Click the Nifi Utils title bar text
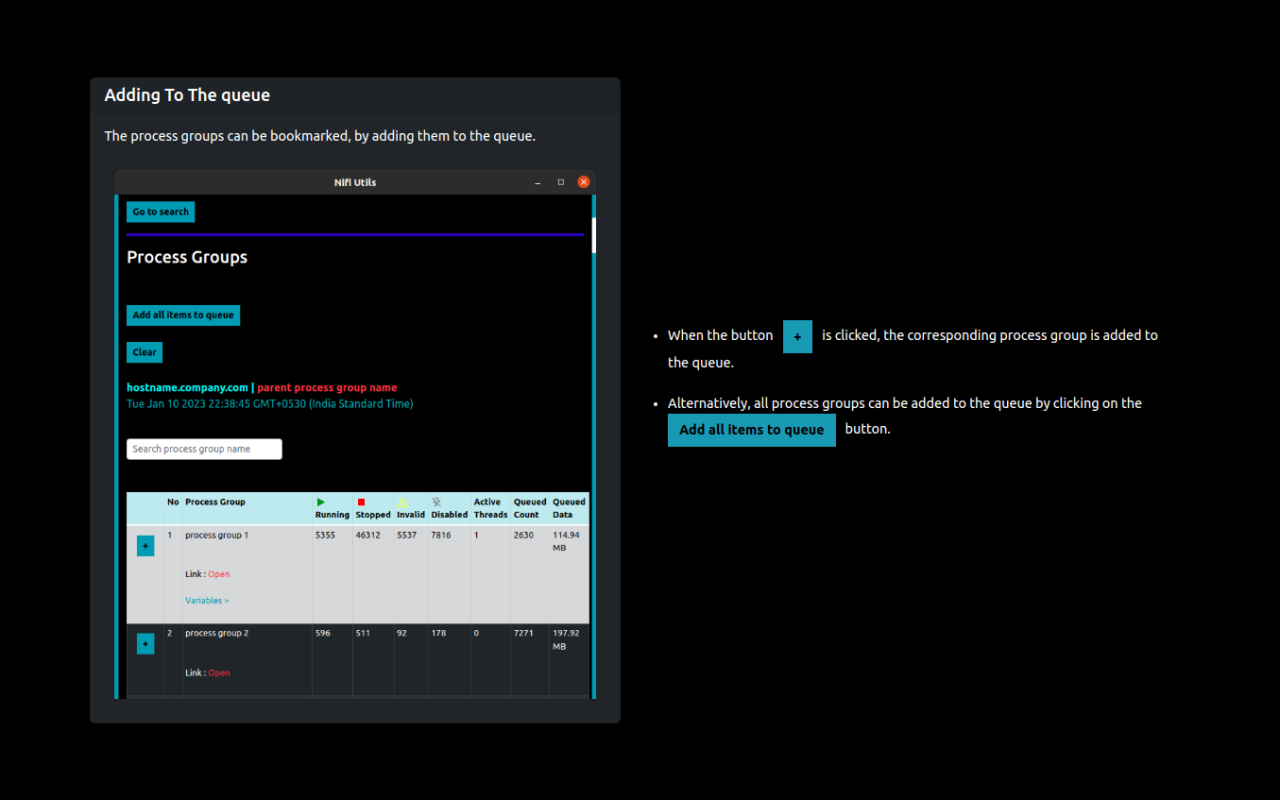The image size is (1280, 800). 355,182
